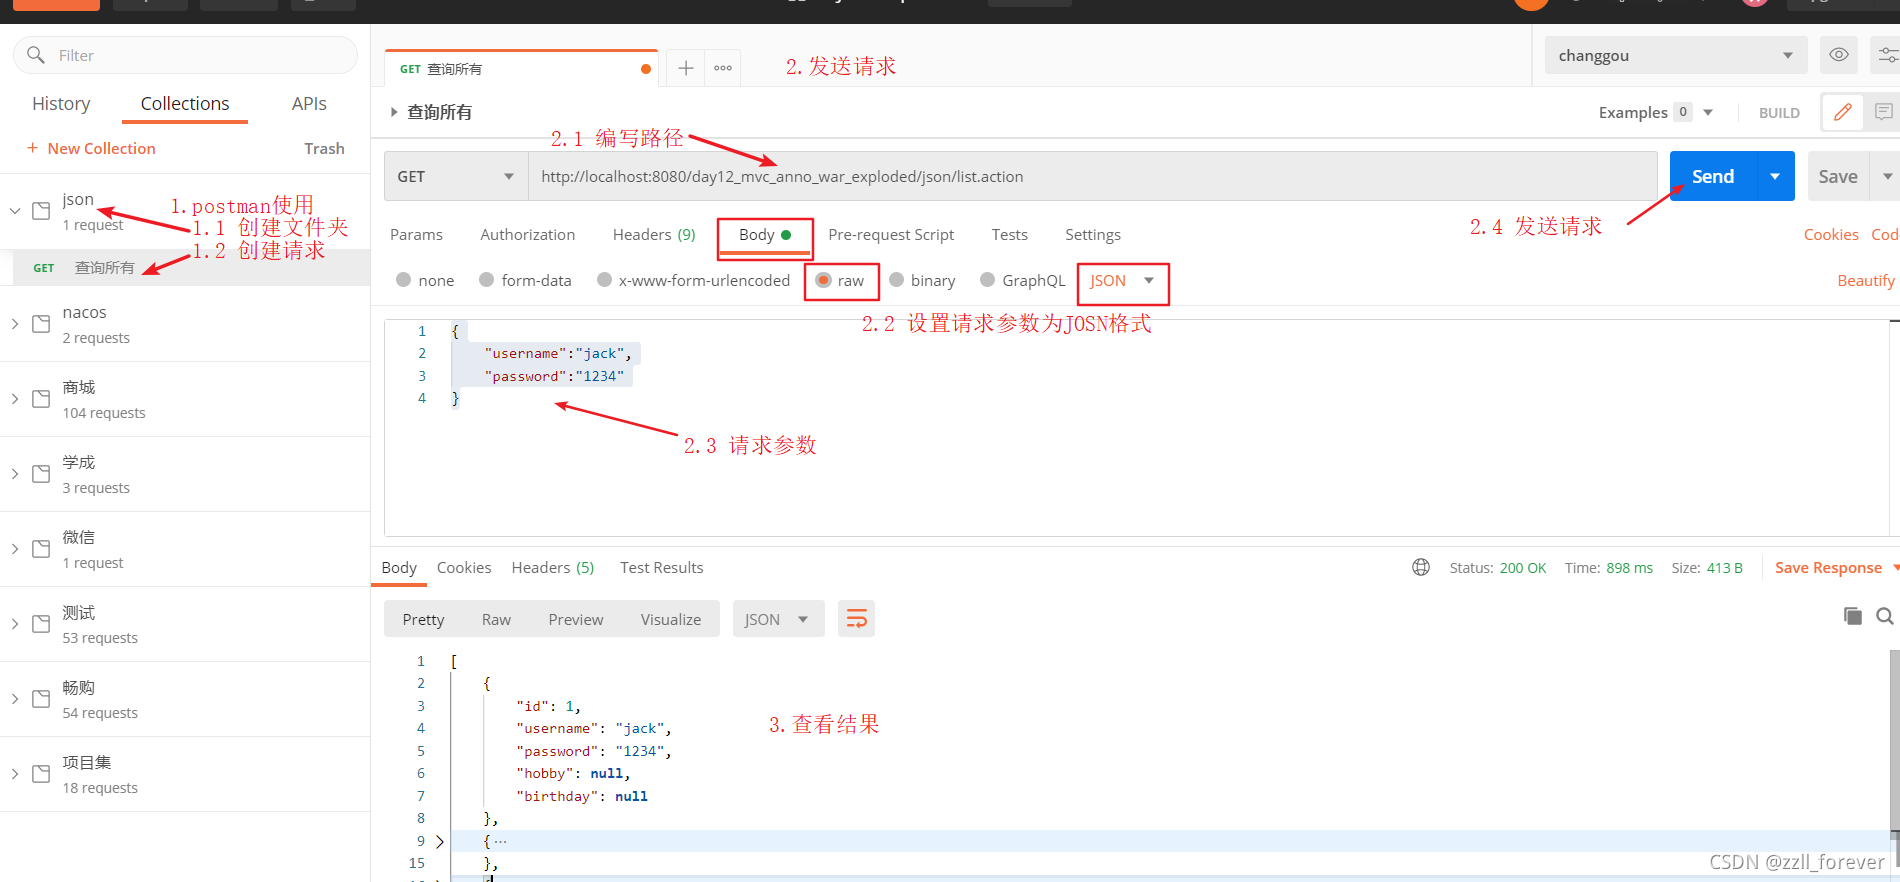Expand the nacos collection chevron
Image resolution: width=1900 pixels, height=882 pixels.
15,324
